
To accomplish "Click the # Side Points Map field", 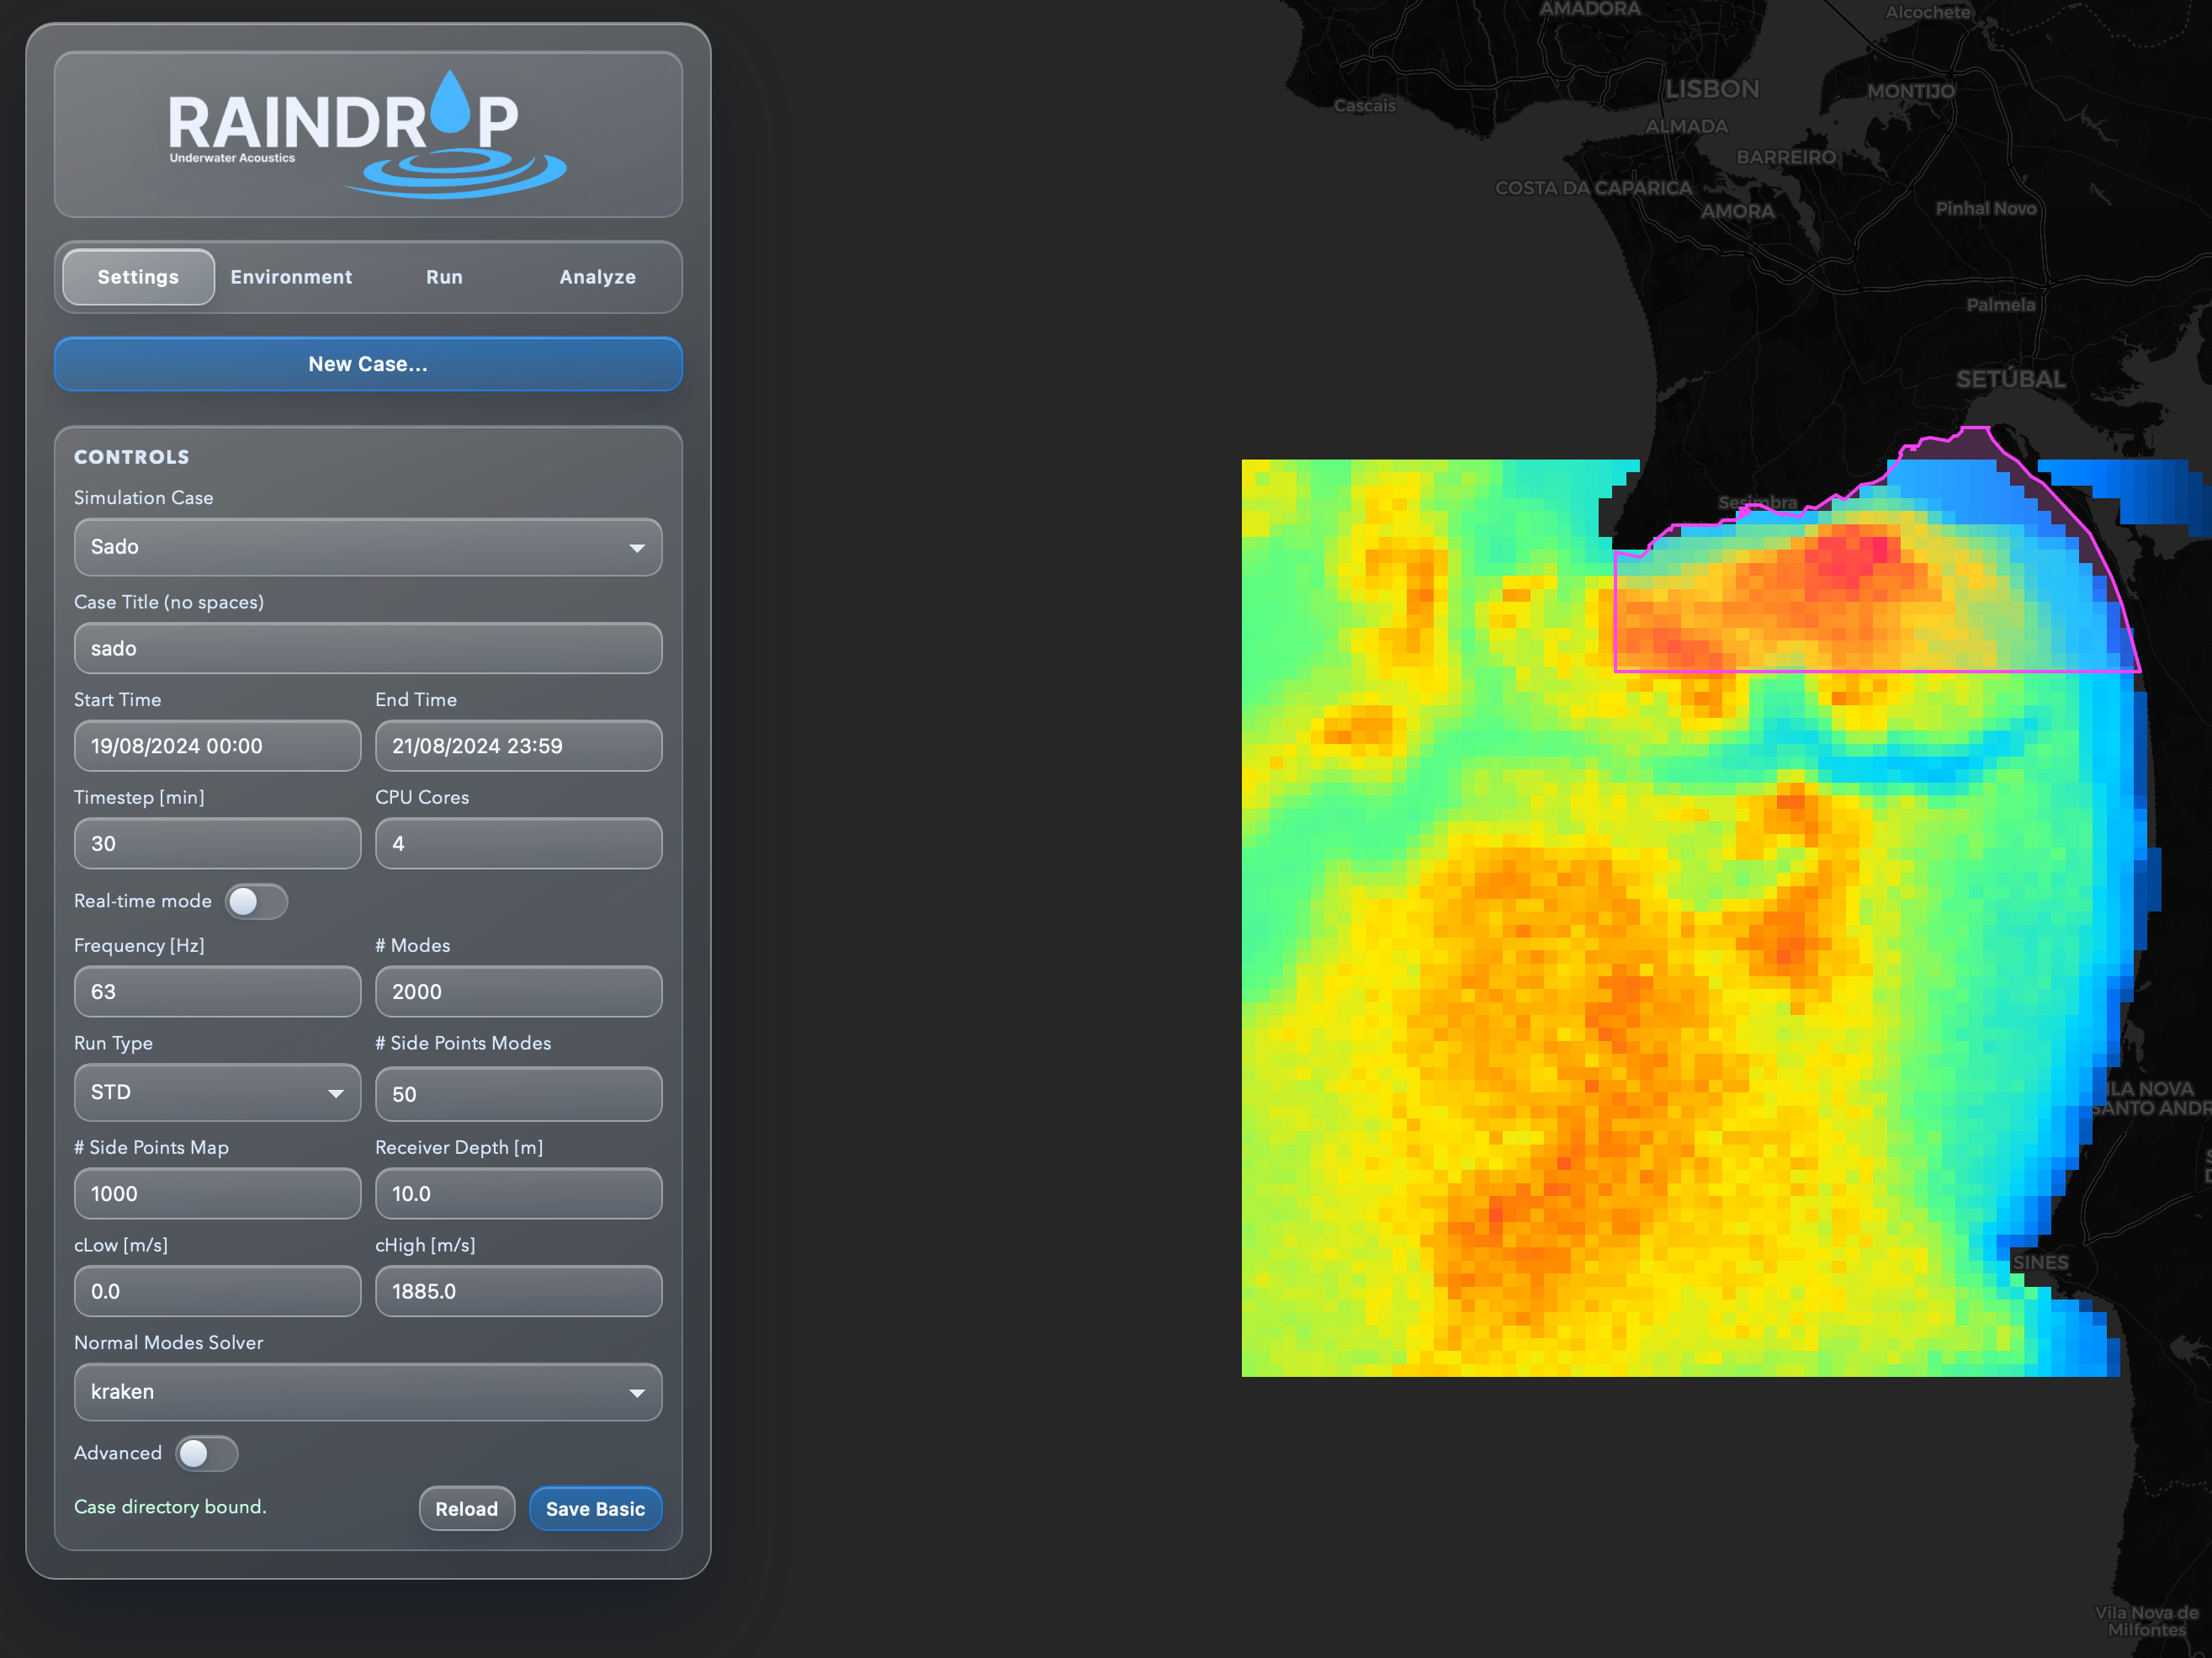I will tap(217, 1194).
